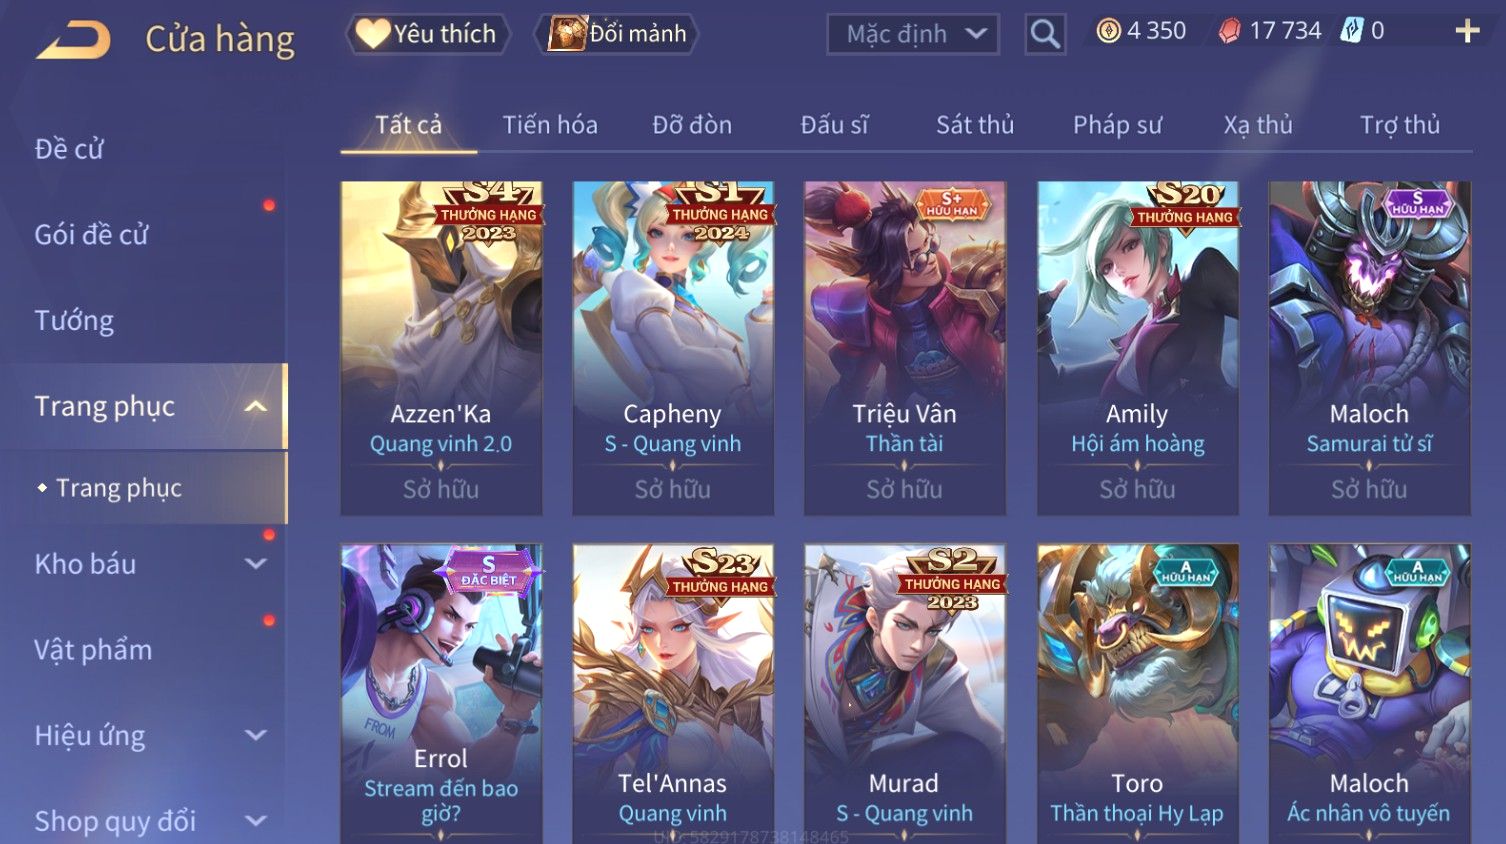Select the Sát thủ tab

pyautogui.click(x=975, y=125)
